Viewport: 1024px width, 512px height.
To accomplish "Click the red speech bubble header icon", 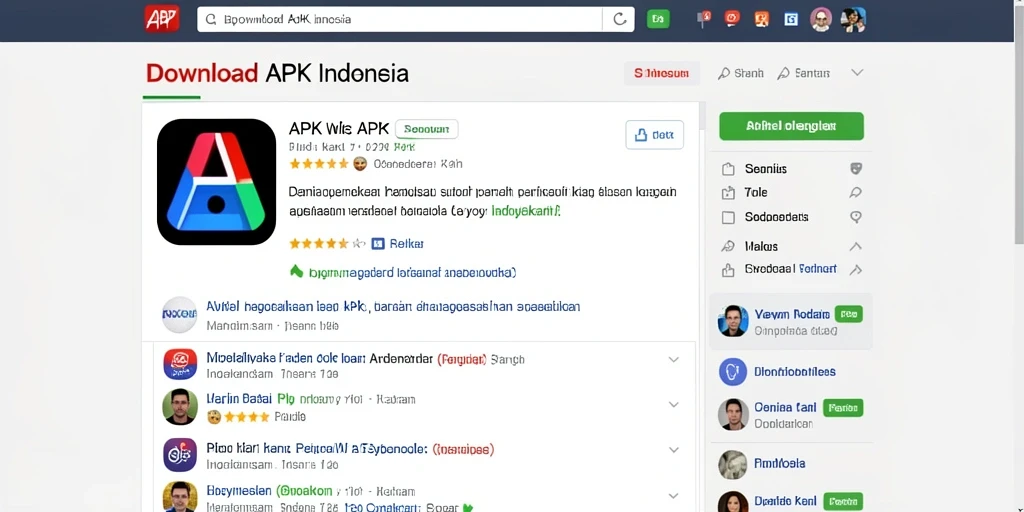I will coord(732,19).
